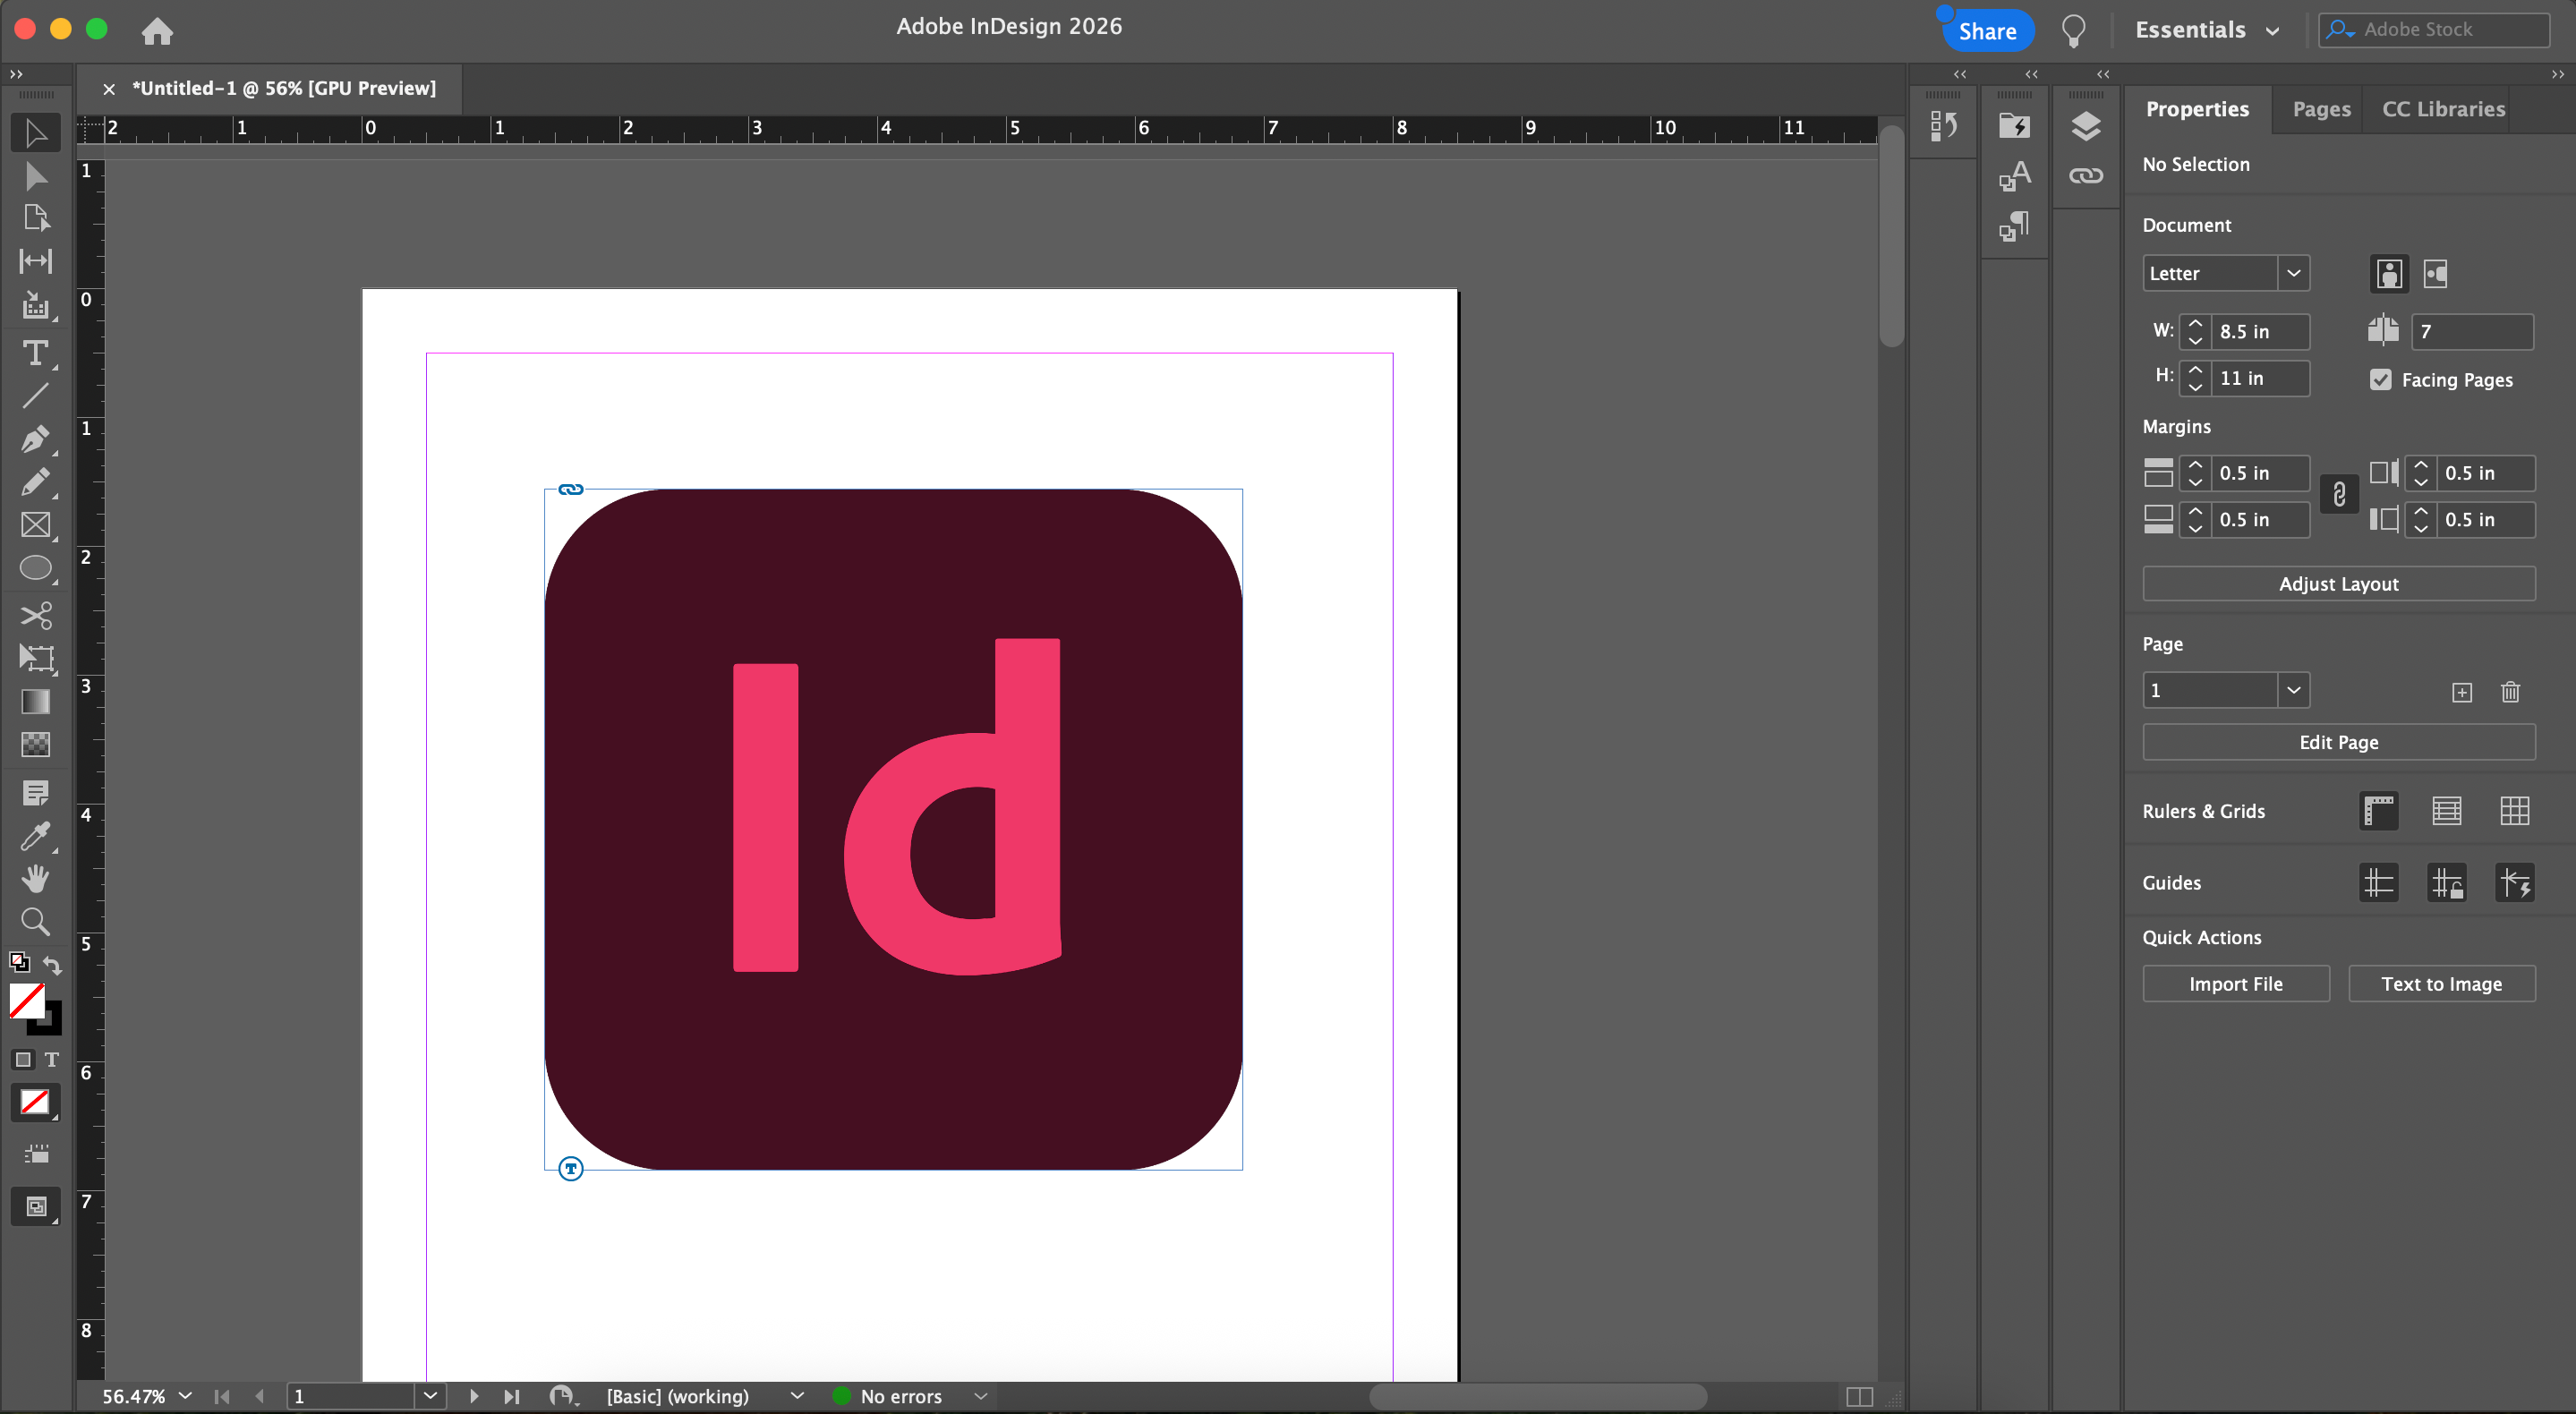Select the Pen tool
Viewport: 2576px width, 1414px height.
coord(35,439)
